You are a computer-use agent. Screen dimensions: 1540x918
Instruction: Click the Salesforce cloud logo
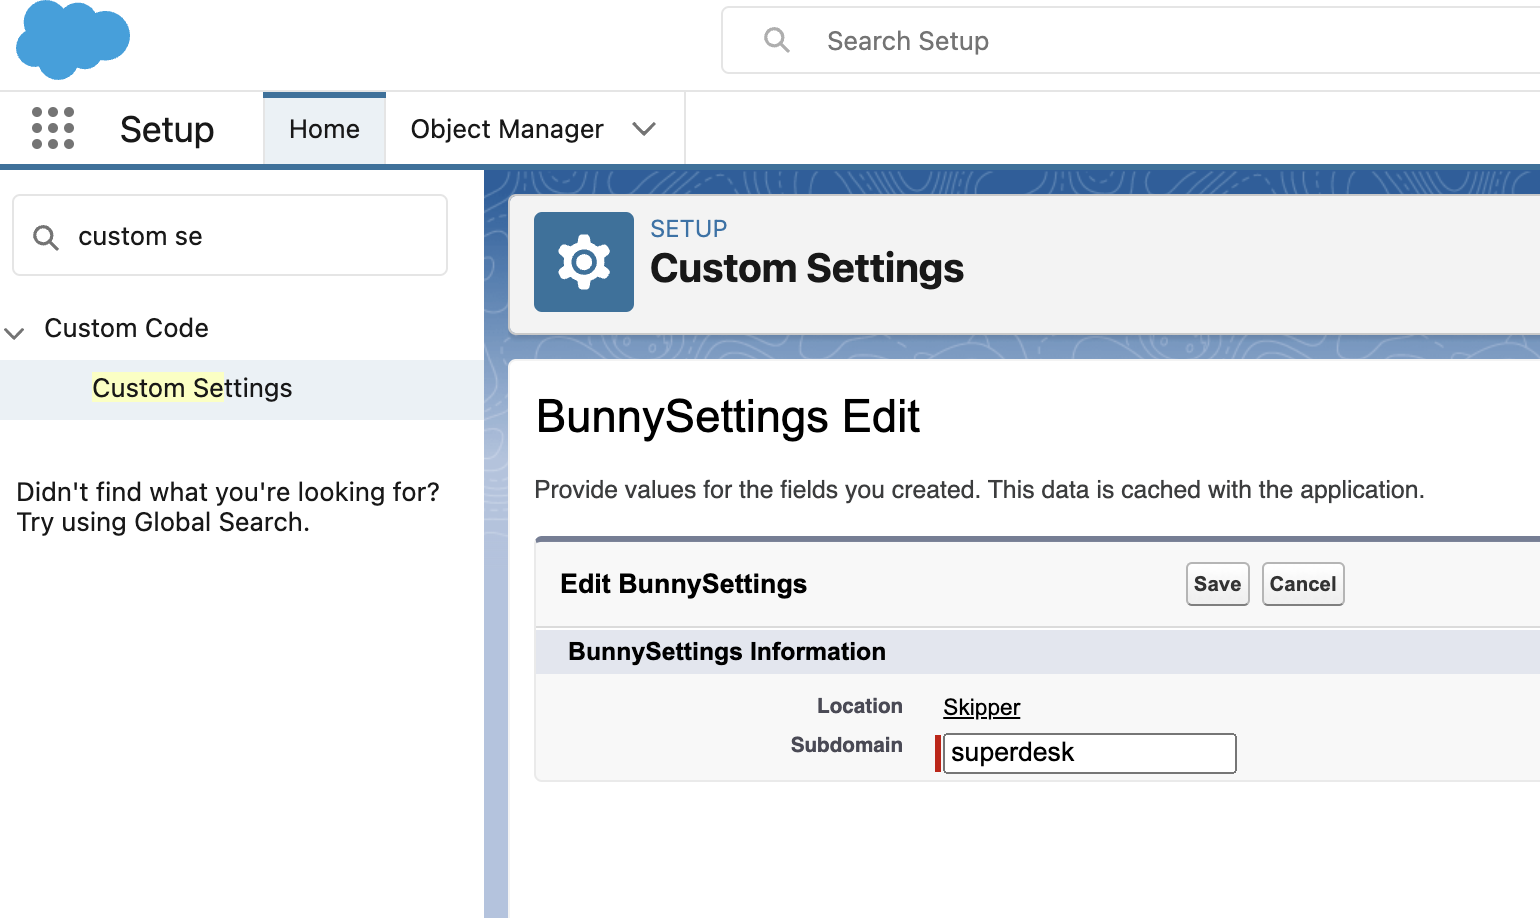[73, 39]
